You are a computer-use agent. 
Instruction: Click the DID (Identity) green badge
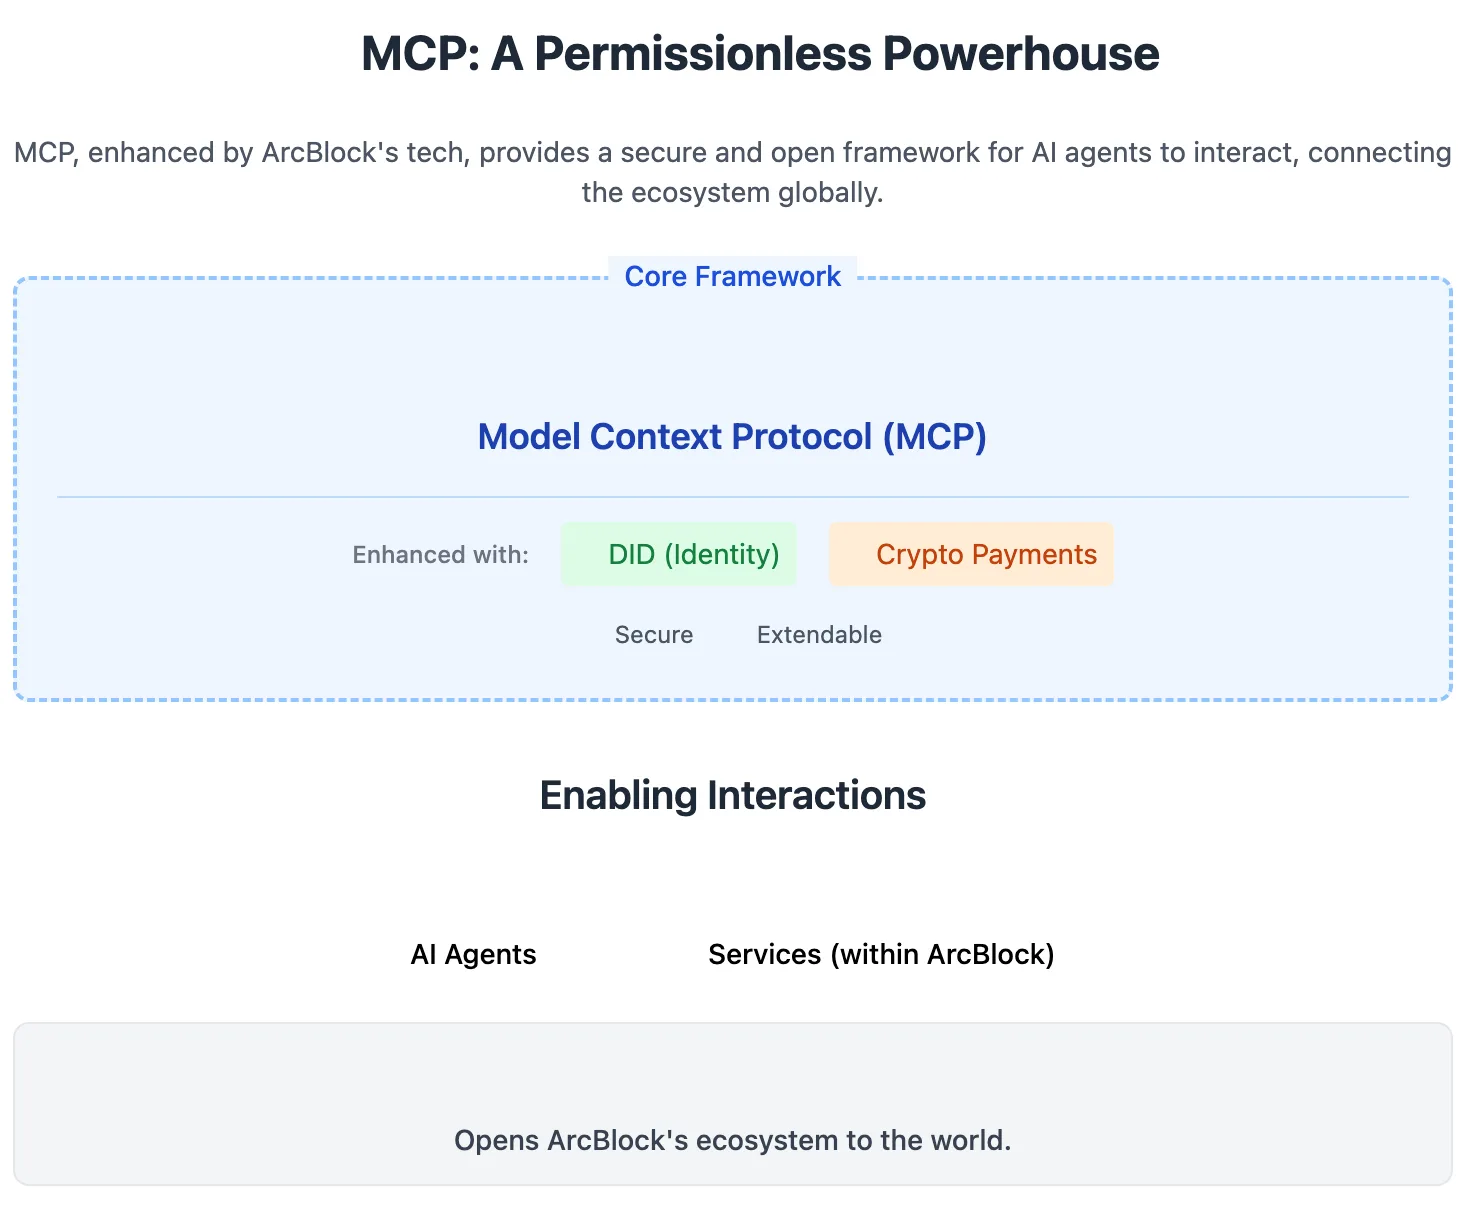679,554
